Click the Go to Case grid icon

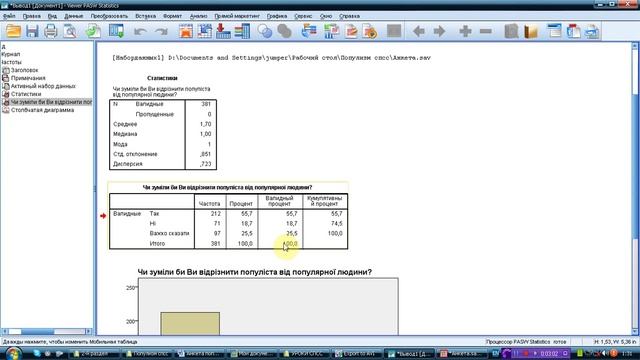click(x=204, y=31)
